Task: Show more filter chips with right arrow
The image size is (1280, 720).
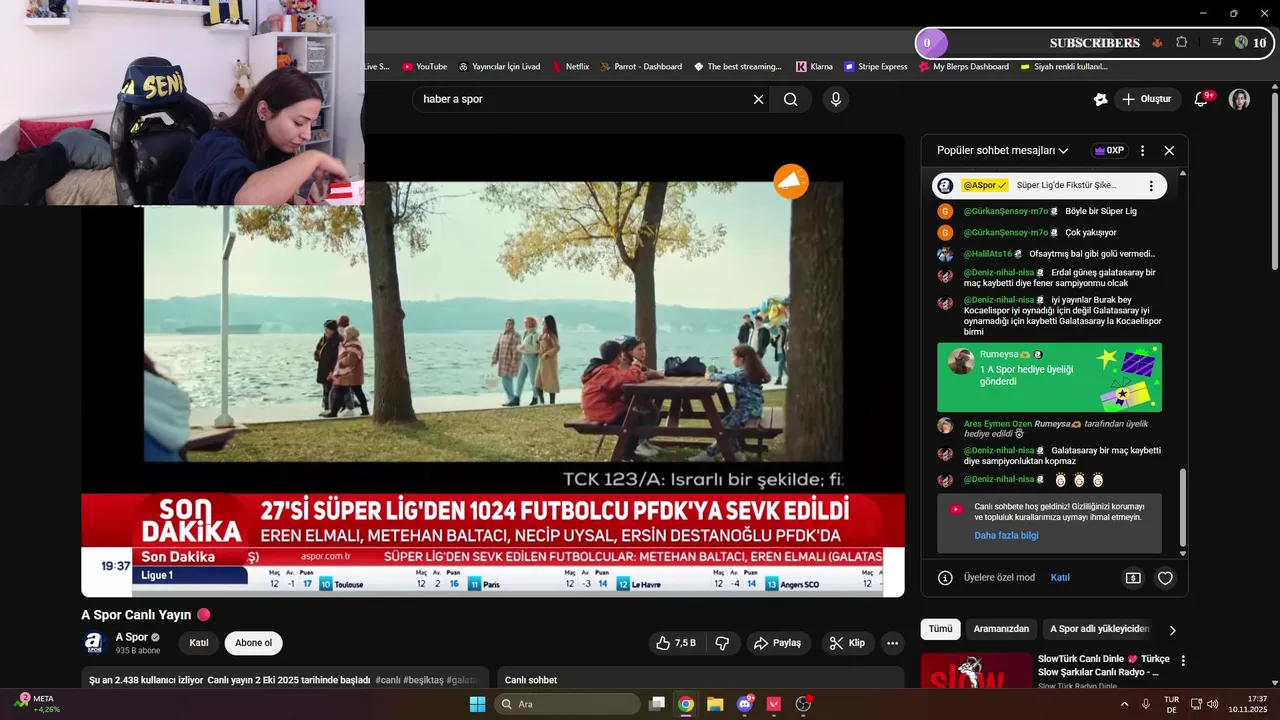Action: pyautogui.click(x=1173, y=630)
